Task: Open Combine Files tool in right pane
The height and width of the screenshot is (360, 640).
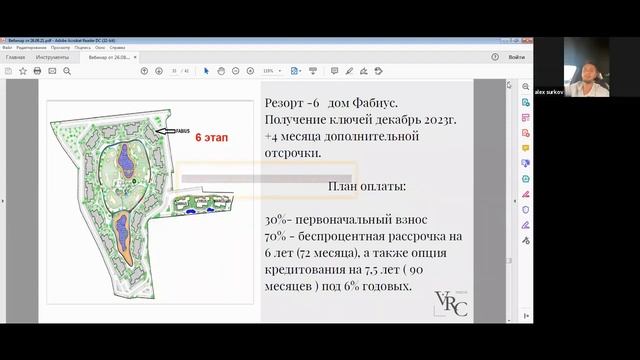Action: point(526,163)
